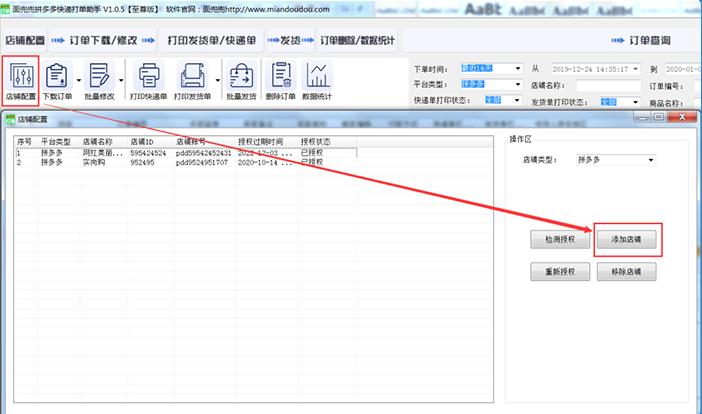Expand the 下载订单 dropdown arrow
This screenshot has width=702, height=414.
[78, 81]
